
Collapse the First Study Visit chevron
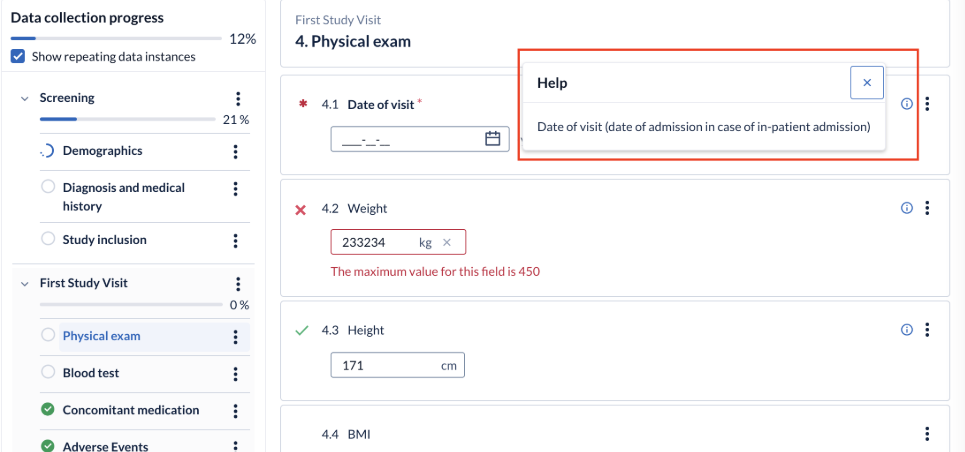pos(25,284)
